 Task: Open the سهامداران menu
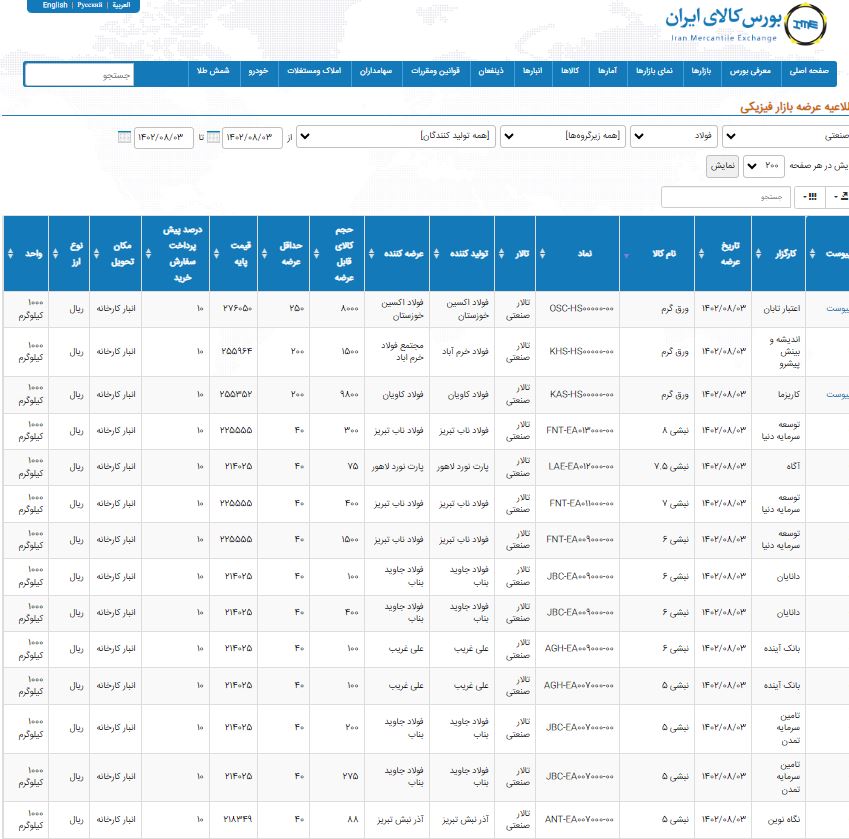(x=376, y=71)
